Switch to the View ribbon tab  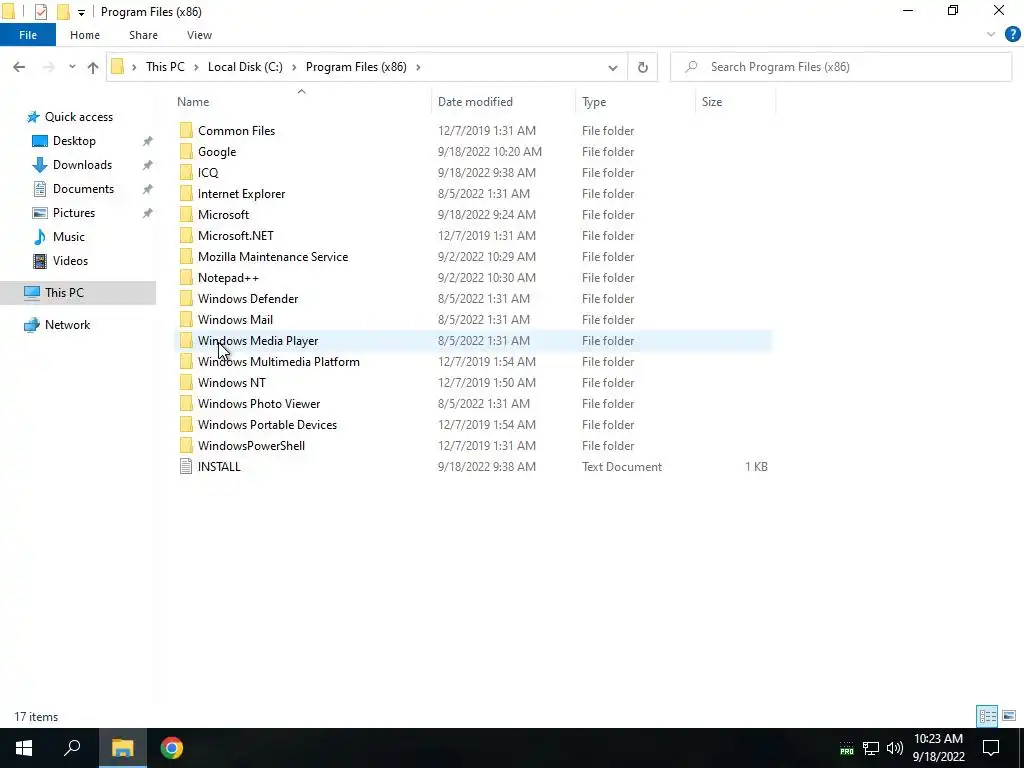199,35
